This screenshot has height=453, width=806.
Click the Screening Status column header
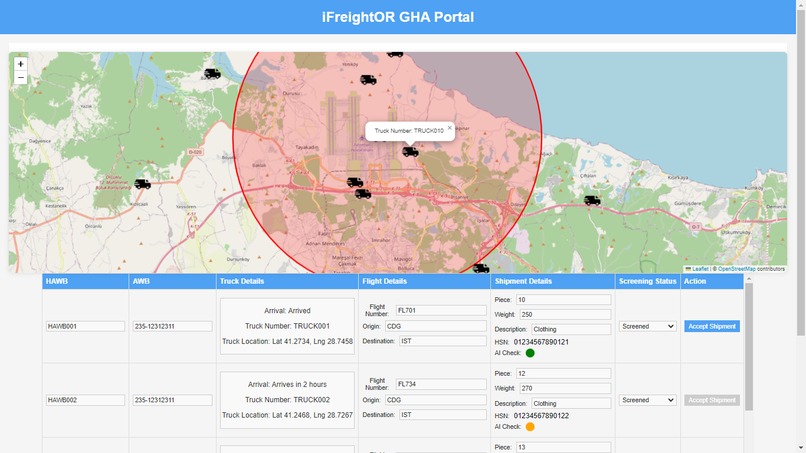point(648,281)
